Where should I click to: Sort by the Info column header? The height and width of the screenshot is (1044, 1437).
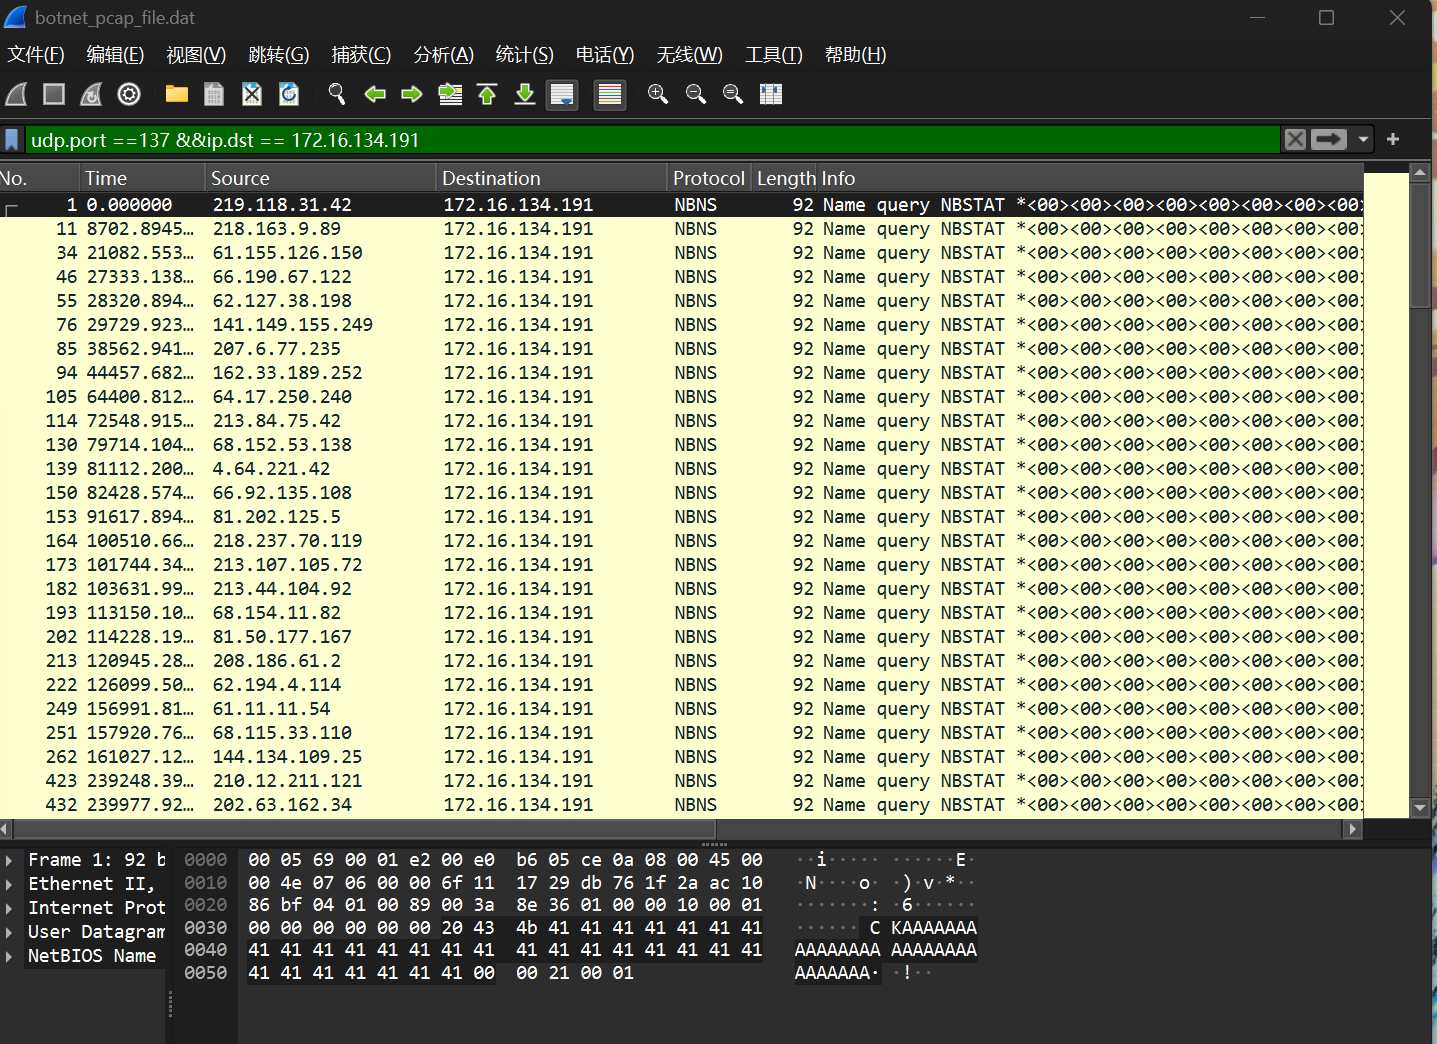tap(1091, 178)
